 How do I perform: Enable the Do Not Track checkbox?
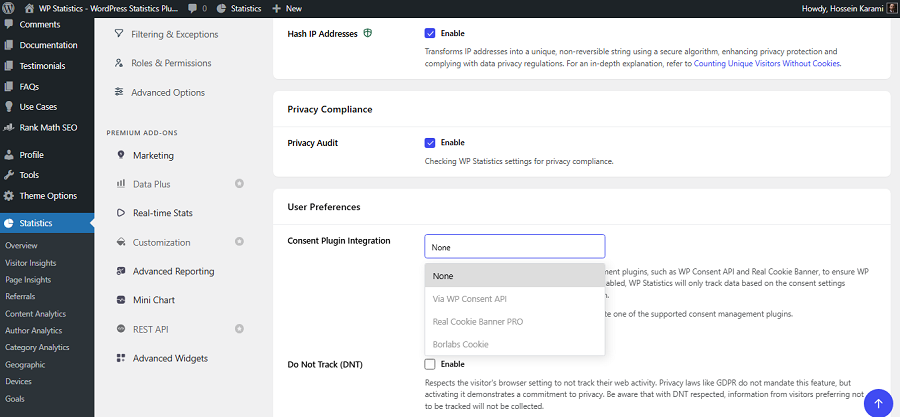tap(430, 364)
